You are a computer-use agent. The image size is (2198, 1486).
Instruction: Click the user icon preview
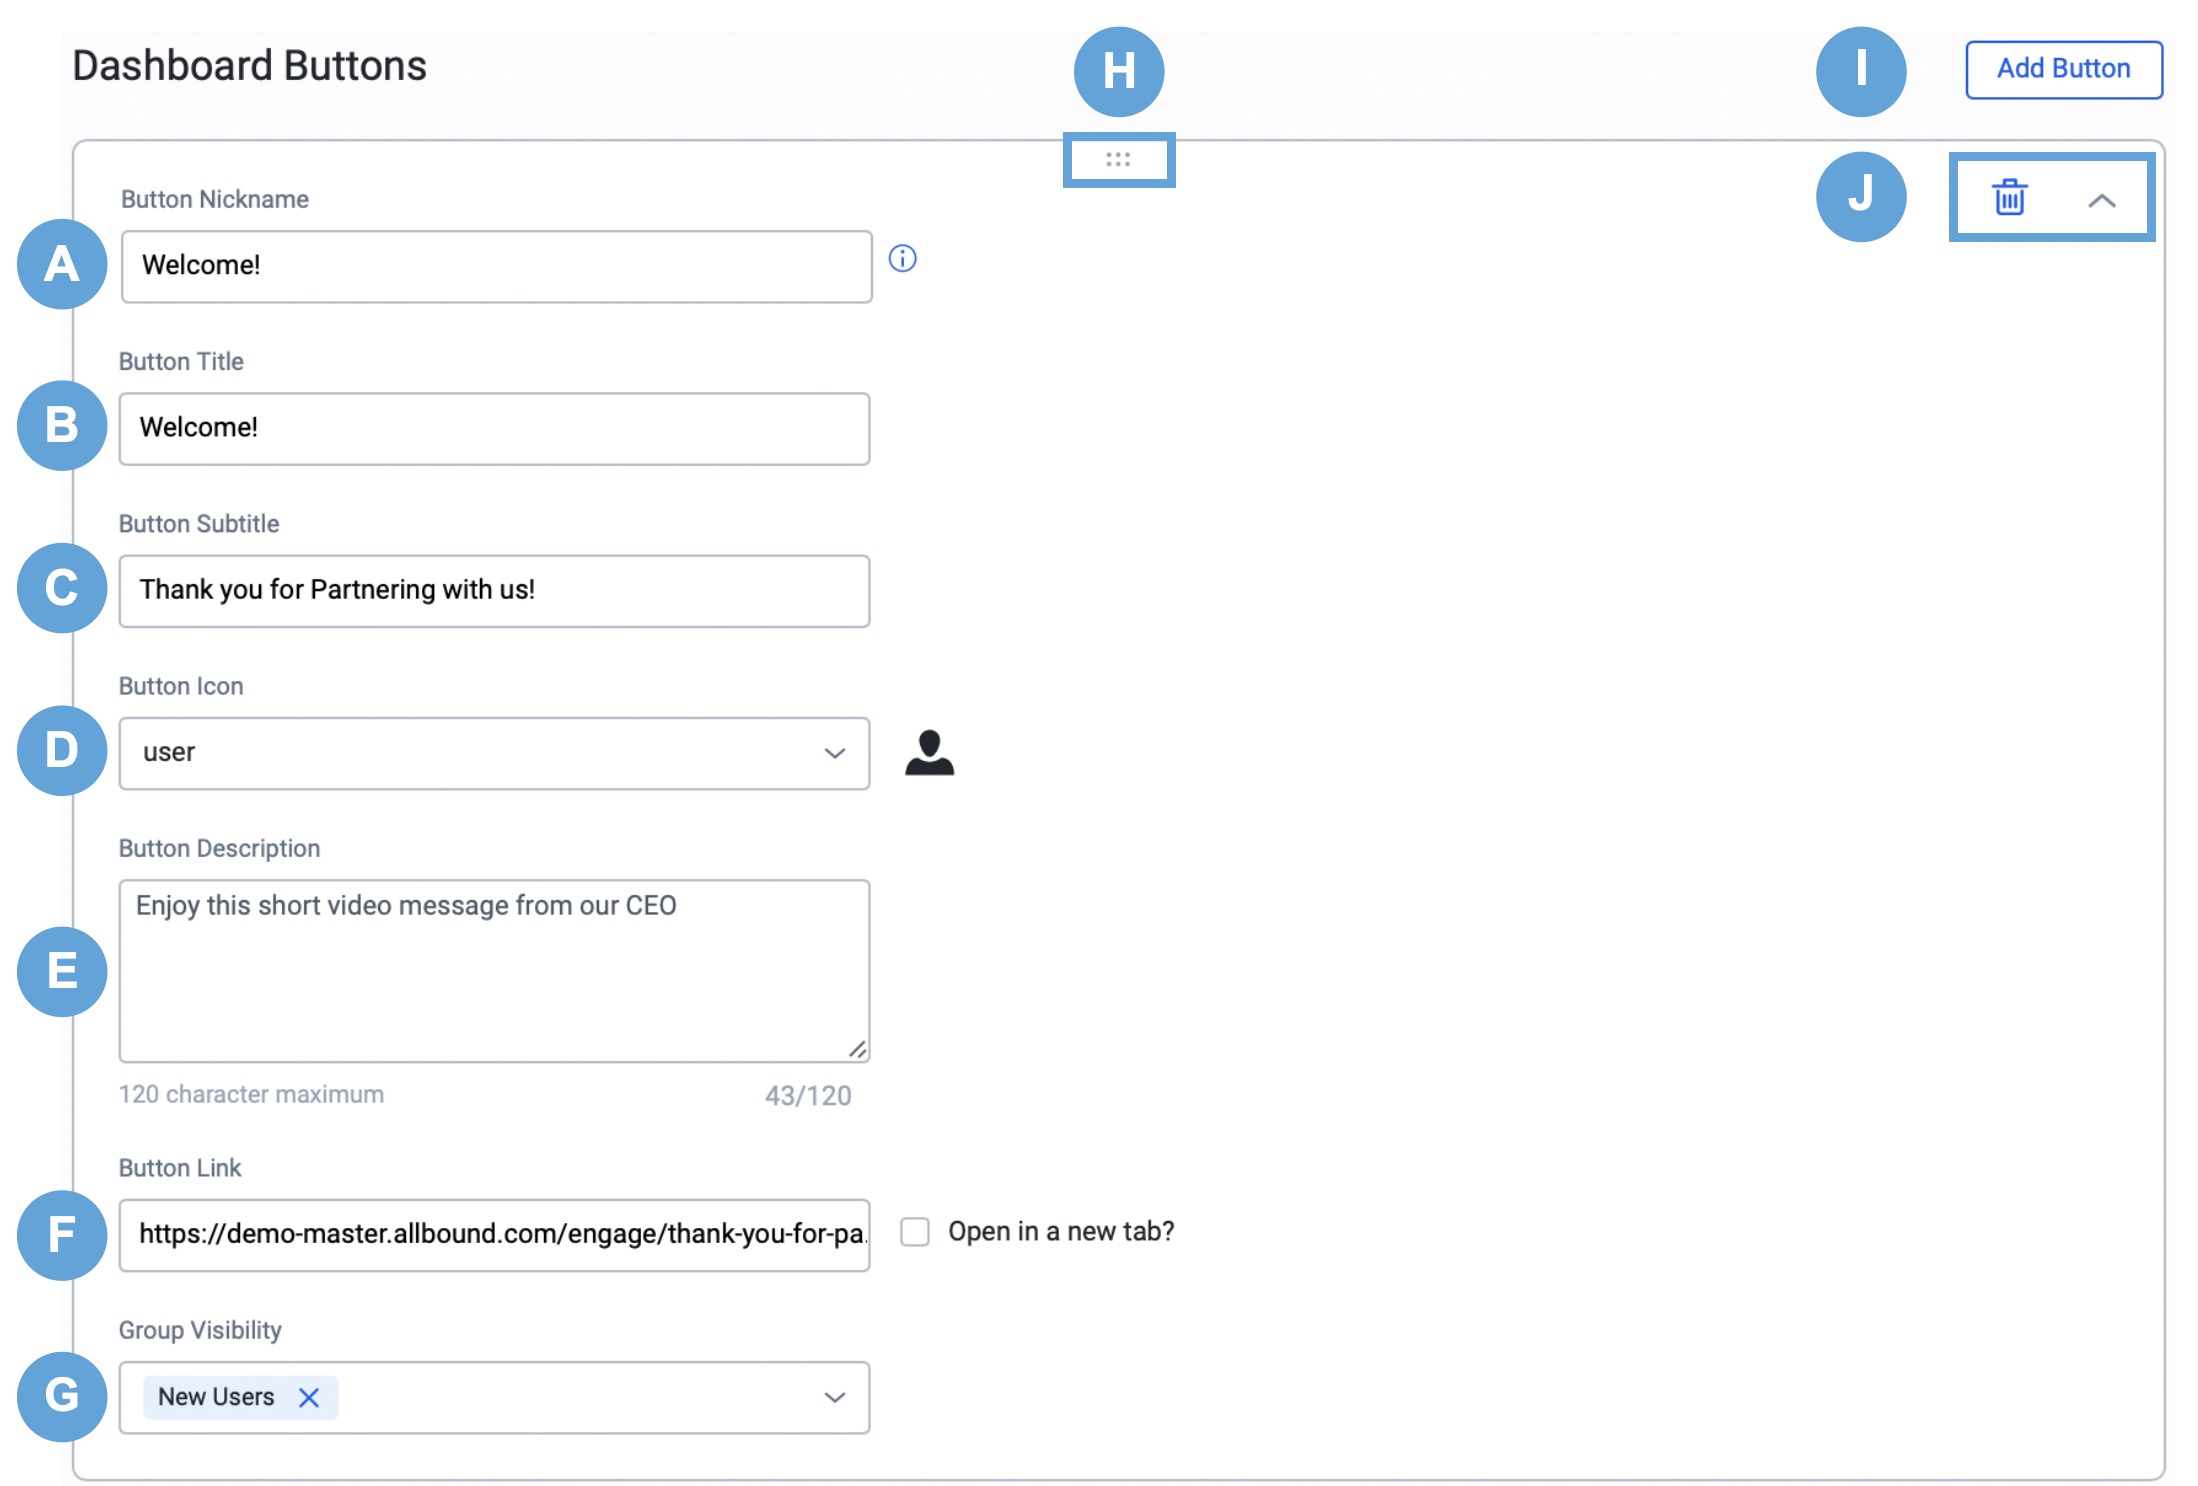tap(929, 752)
